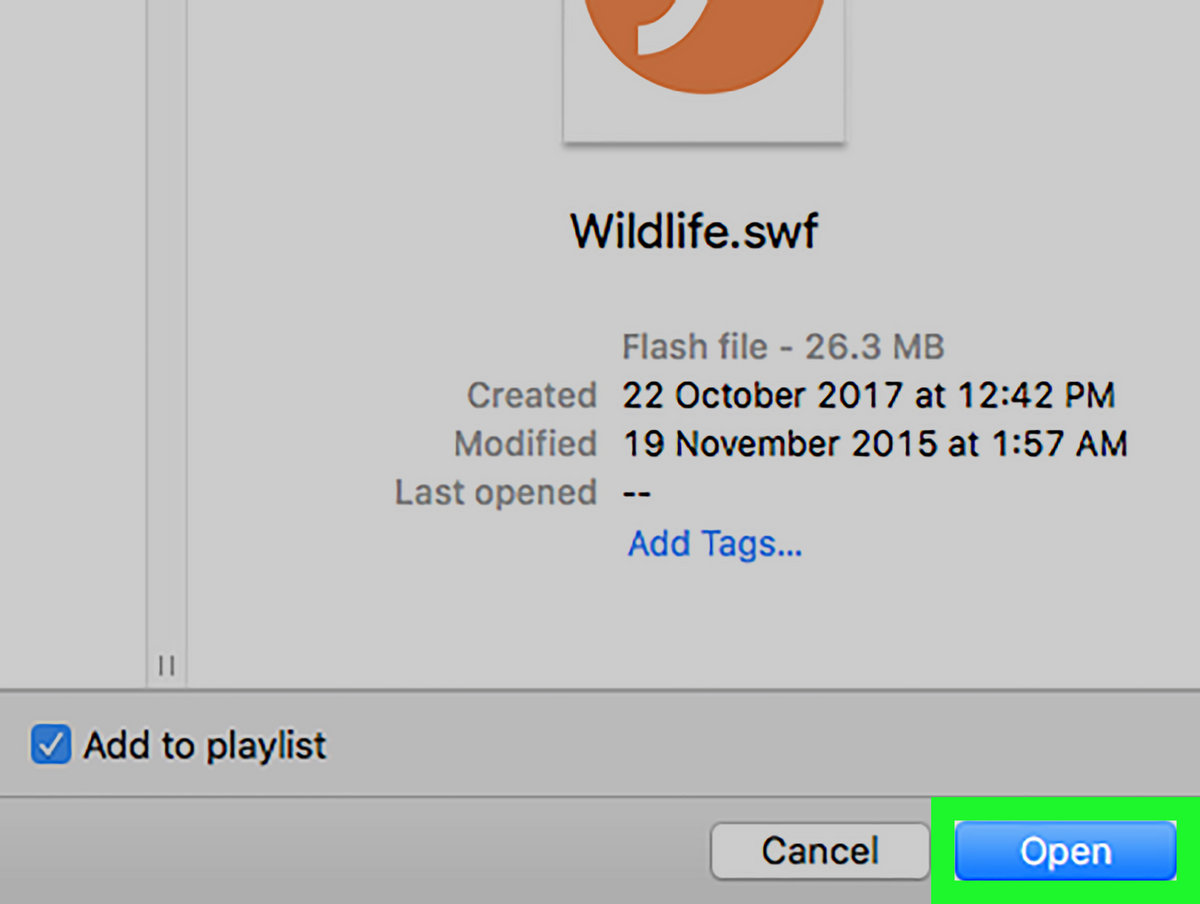Click the Last opened field label
The height and width of the screenshot is (904, 1200).
(495, 492)
